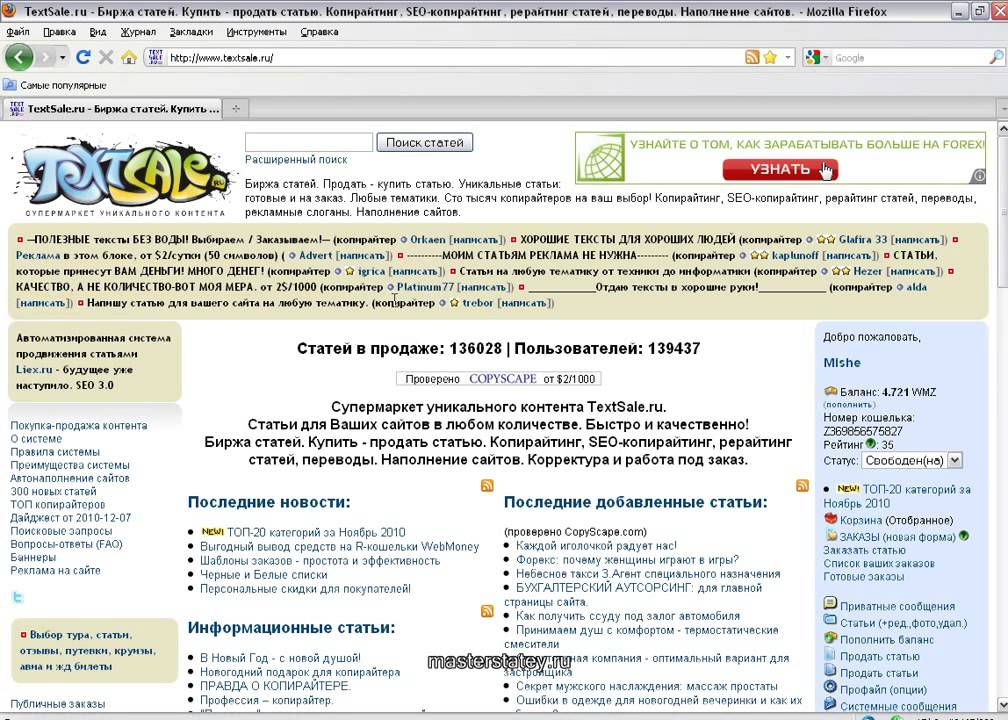
Task: Start search with the magnifier icon
Action: pyautogui.click(x=996, y=57)
